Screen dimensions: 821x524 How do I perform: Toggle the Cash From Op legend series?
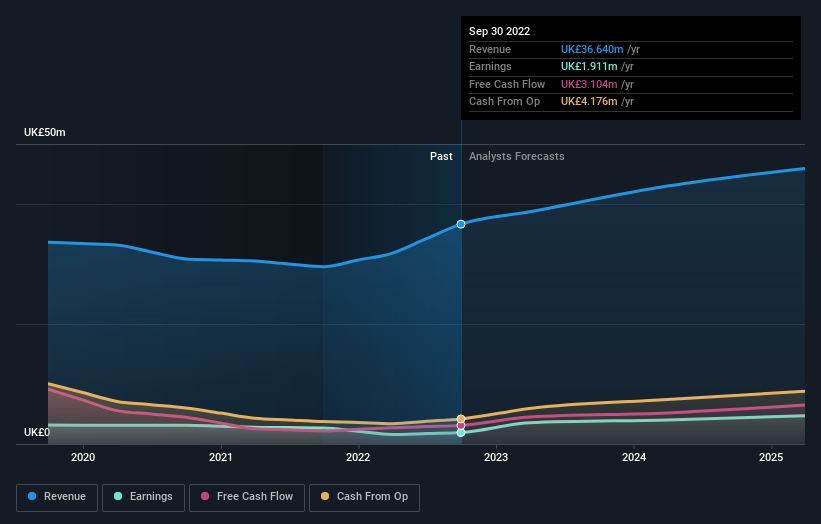click(x=364, y=497)
